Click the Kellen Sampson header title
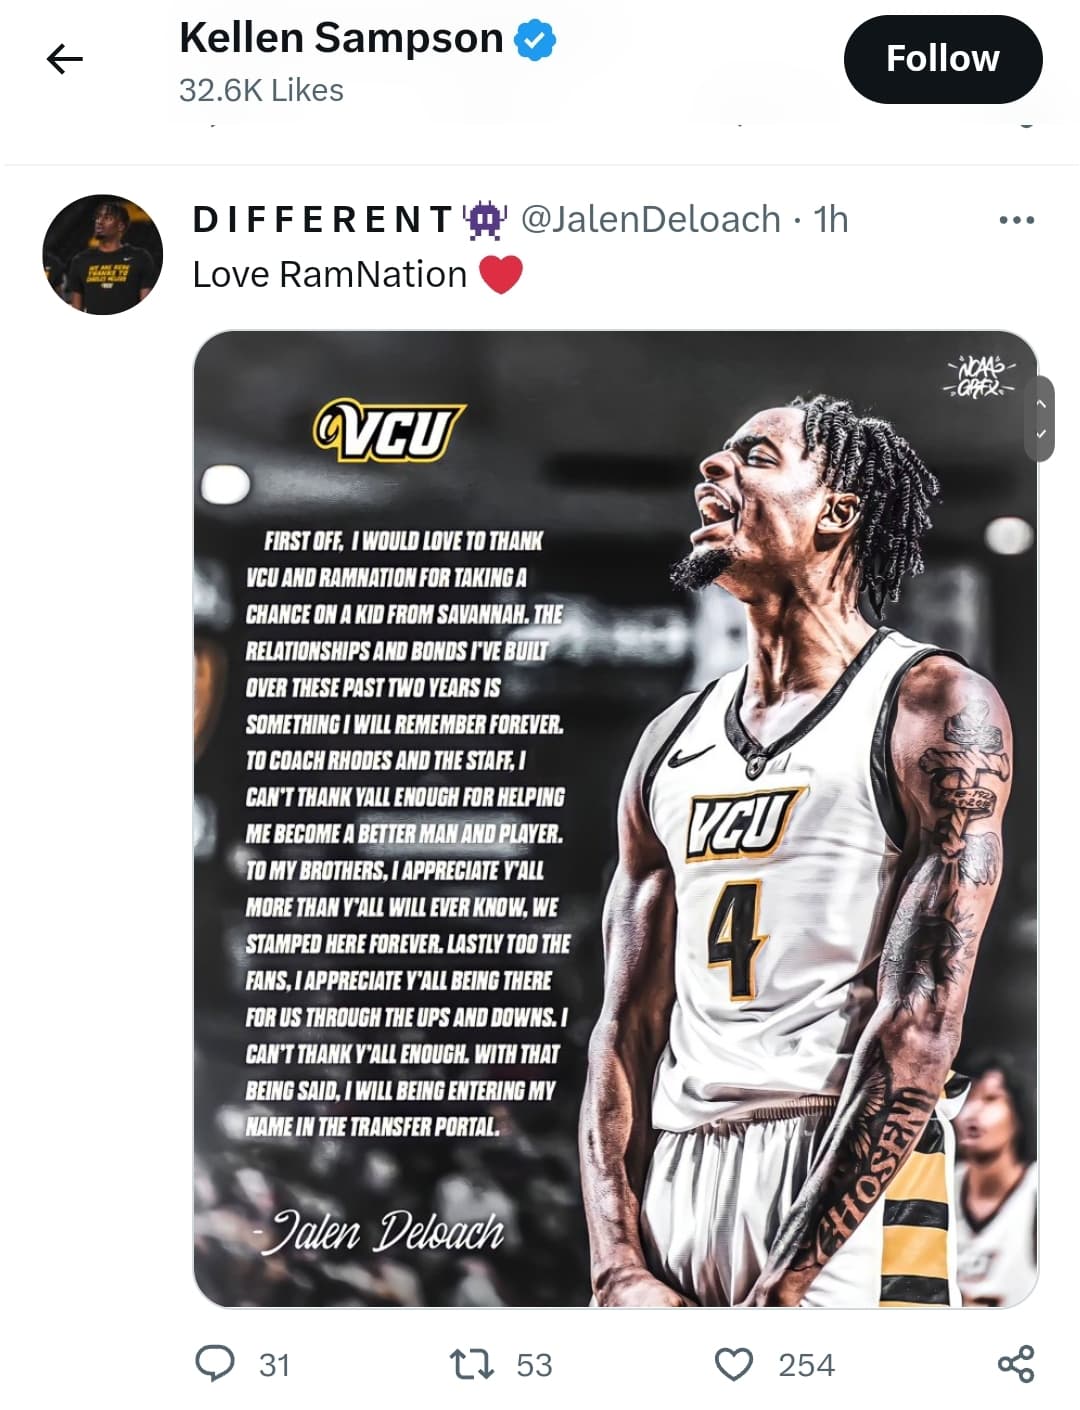 tap(341, 38)
